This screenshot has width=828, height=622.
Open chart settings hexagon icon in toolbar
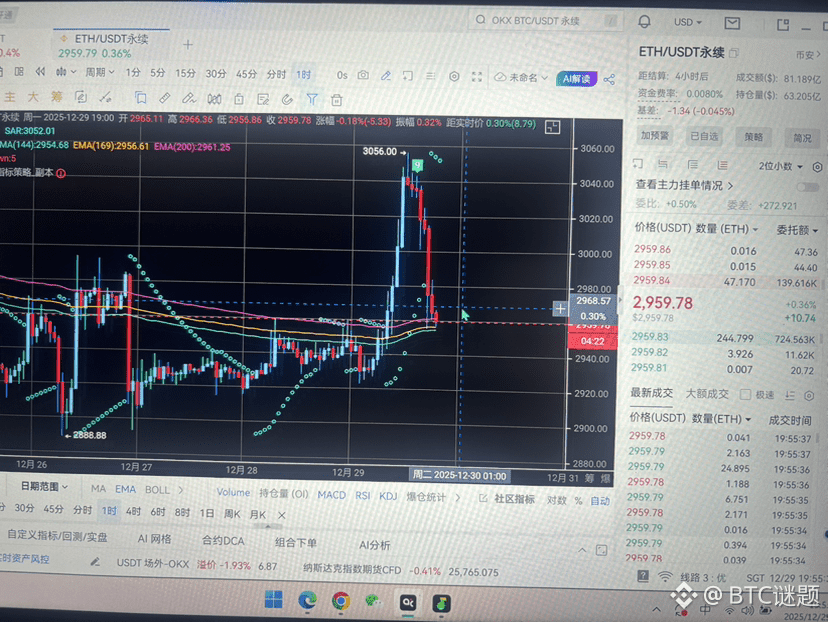click(454, 77)
